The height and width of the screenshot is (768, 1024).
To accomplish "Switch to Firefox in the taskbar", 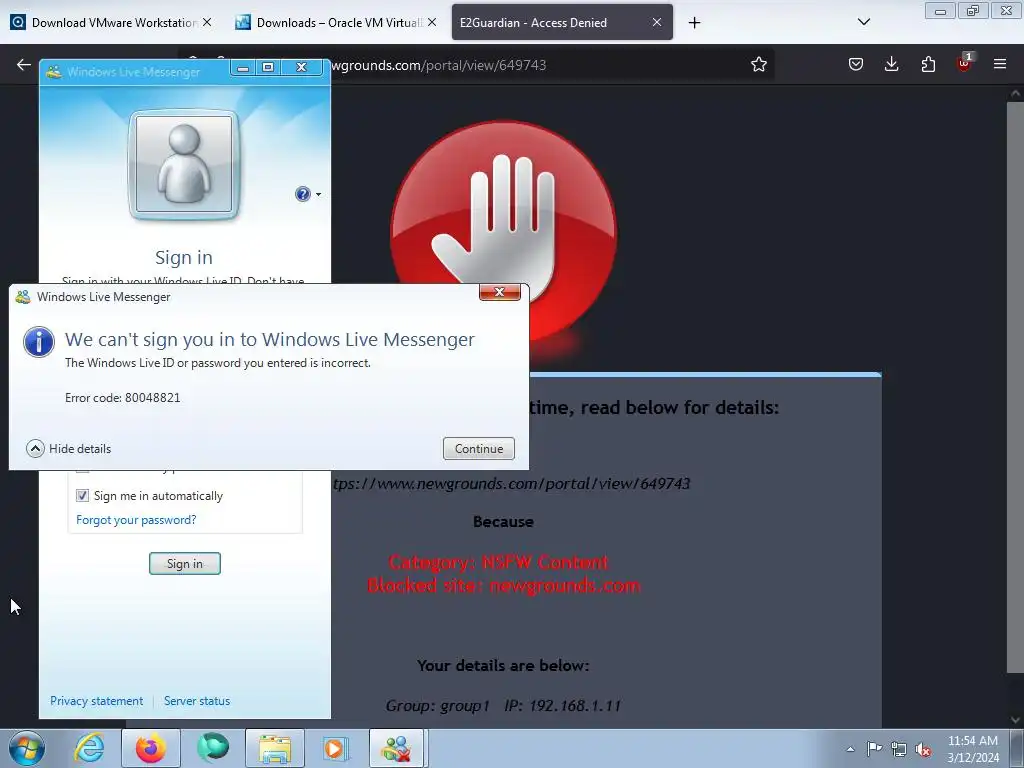I will pos(150,748).
